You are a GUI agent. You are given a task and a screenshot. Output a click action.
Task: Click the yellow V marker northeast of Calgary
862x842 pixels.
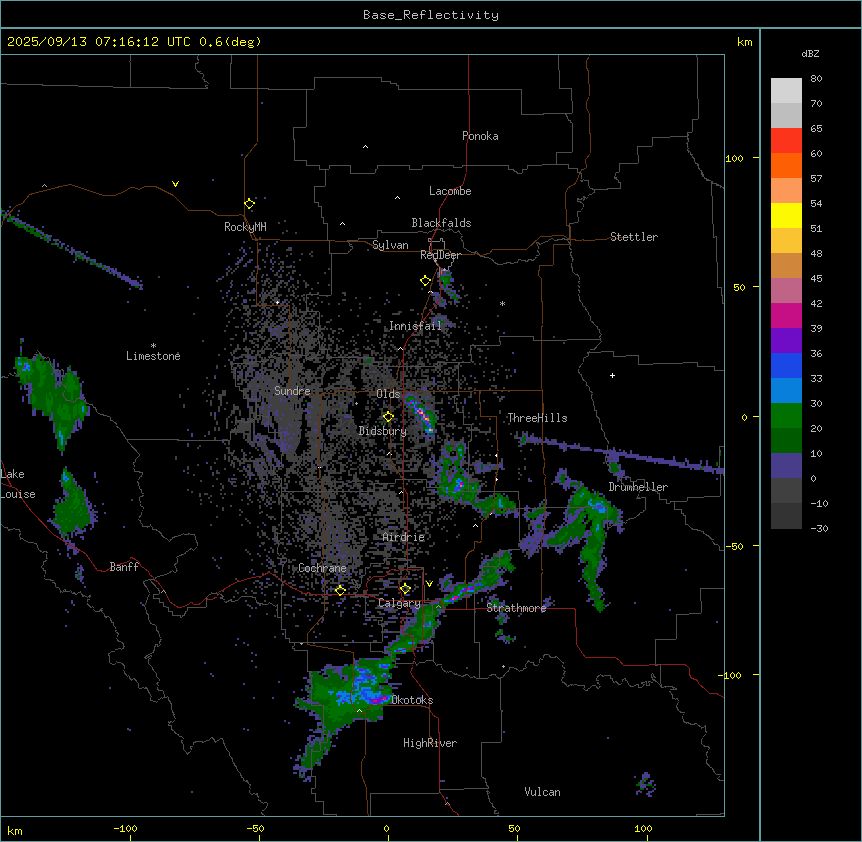pyautogui.click(x=429, y=584)
